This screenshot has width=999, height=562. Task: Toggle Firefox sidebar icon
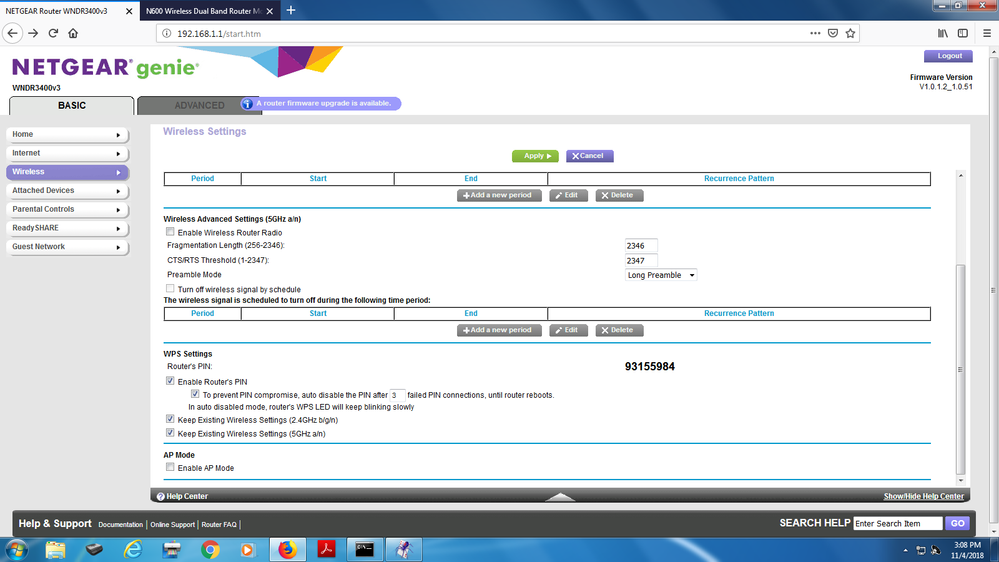coord(963,33)
